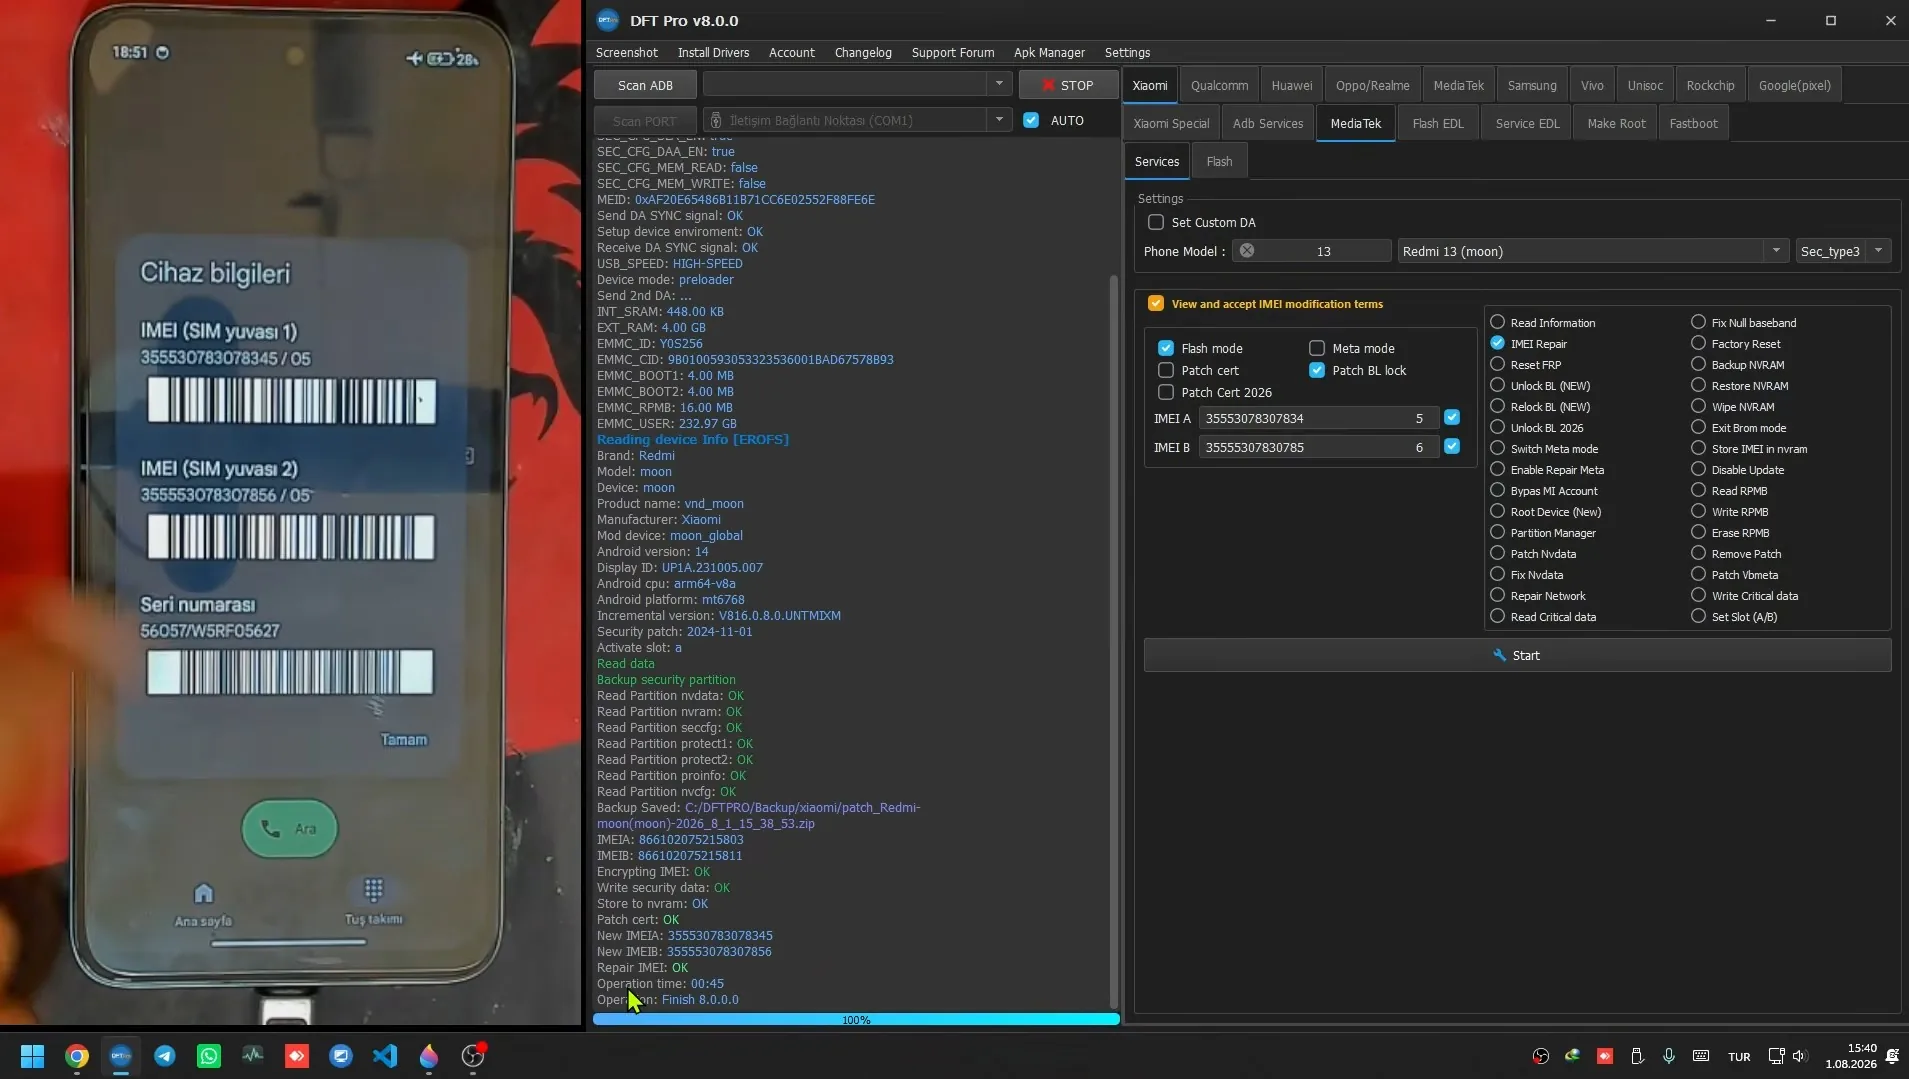Screen dimensions: 1909x1079
Task: Tap the home icon on the phone screen
Action: click(x=203, y=892)
